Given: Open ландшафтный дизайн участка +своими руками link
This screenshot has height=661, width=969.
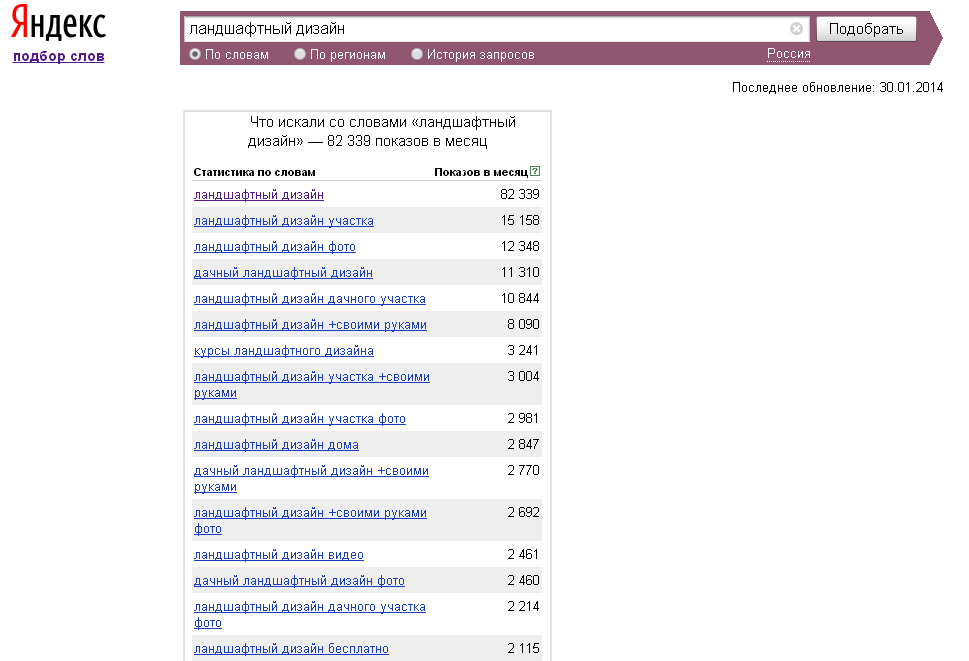Looking at the screenshot, I should click(x=311, y=384).
